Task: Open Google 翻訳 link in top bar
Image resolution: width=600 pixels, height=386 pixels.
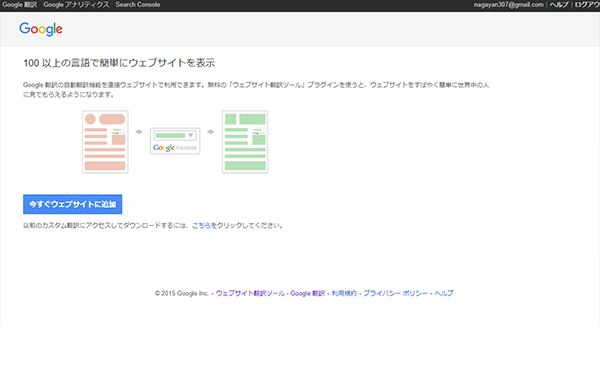Action: (x=20, y=5)
